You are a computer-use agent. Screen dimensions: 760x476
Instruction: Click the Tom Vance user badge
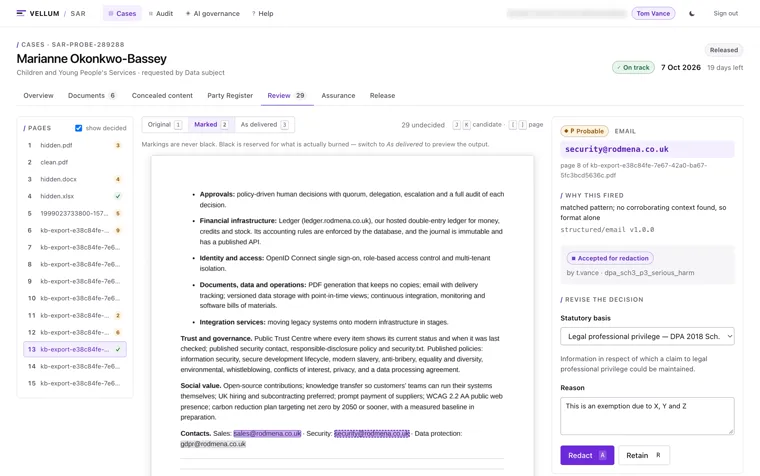[x=653, y=14]
